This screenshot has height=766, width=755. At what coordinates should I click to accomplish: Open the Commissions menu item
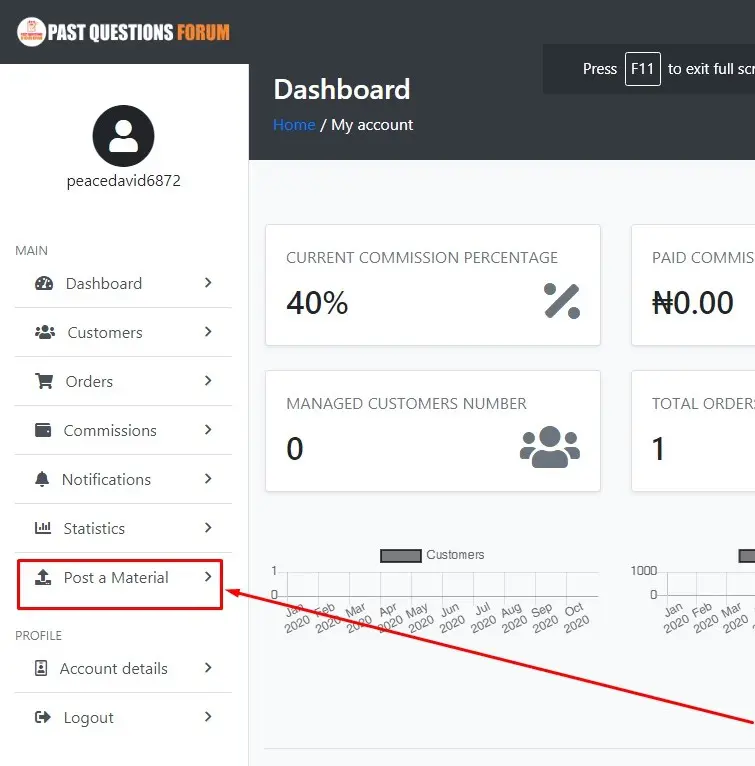[x=110, y=430]
